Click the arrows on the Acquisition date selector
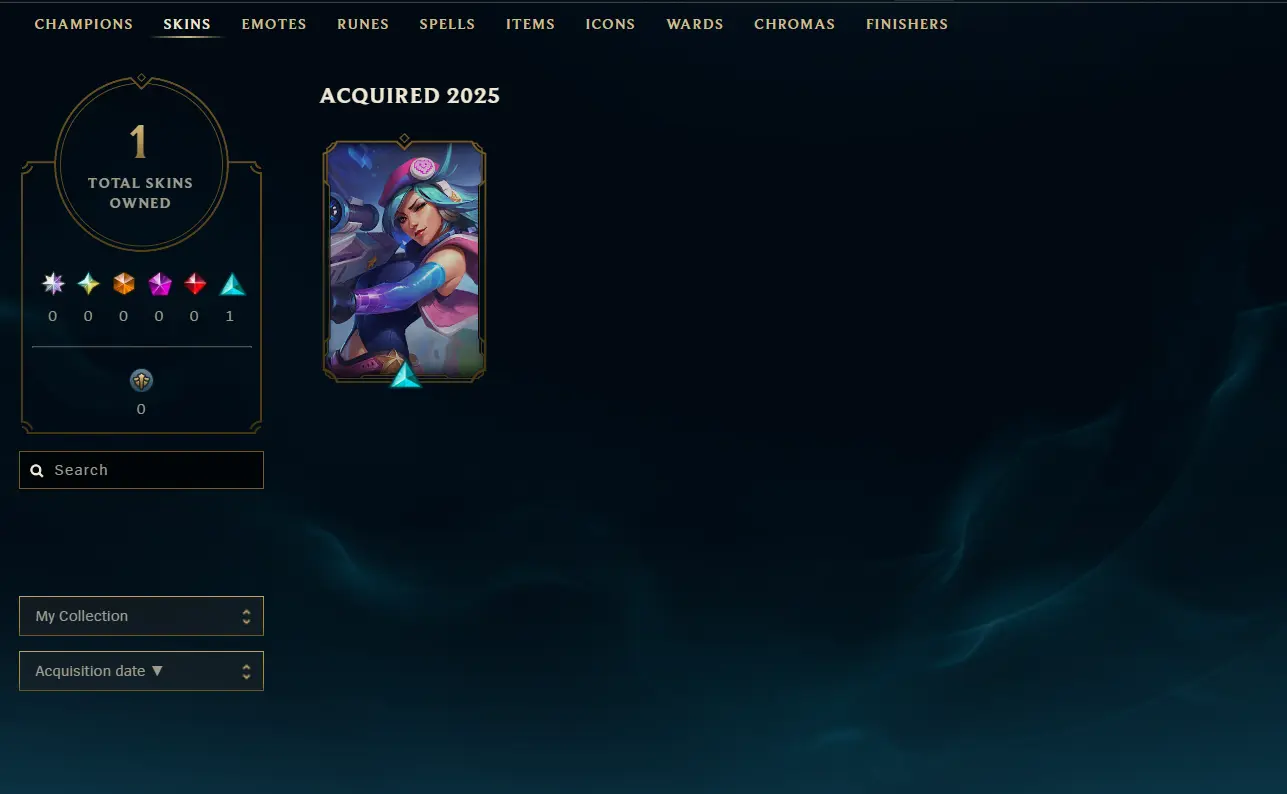Image resolution: width=1287 pixels, height=794 pixels. pyautogui.click(x=246, y=671)
